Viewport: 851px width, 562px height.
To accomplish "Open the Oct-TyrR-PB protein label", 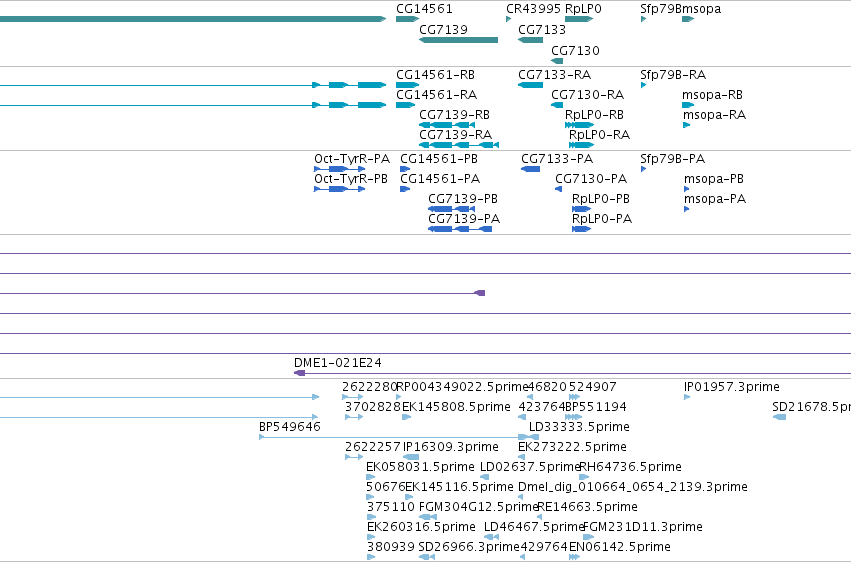I will click(351, 179).
